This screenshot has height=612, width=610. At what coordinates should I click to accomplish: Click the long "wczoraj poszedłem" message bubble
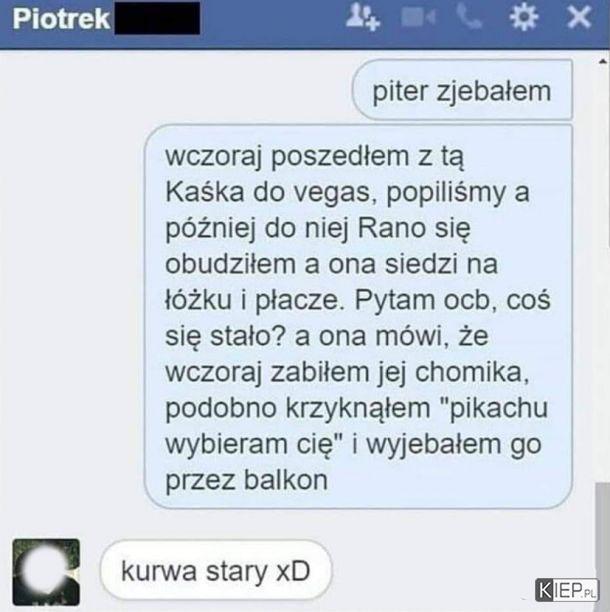coord(358,317)
